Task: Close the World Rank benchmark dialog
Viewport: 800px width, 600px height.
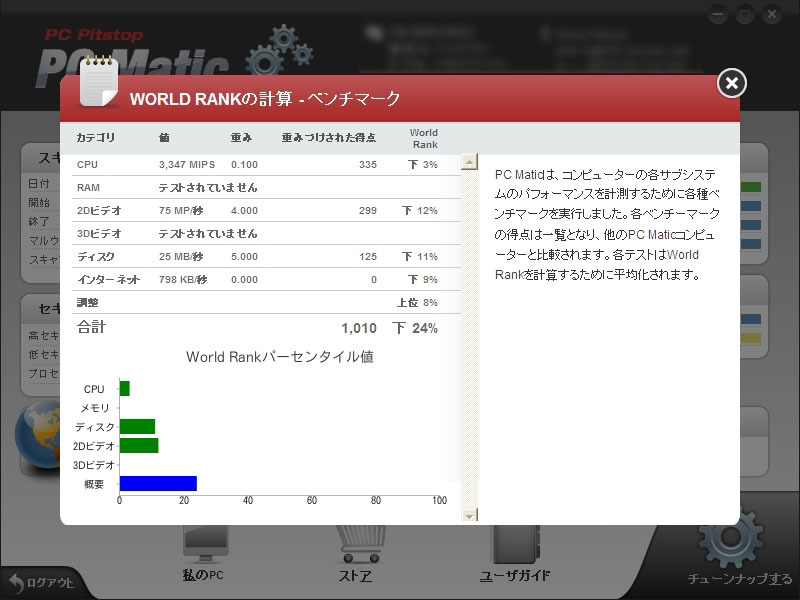Action: click(x=731, y=83)
